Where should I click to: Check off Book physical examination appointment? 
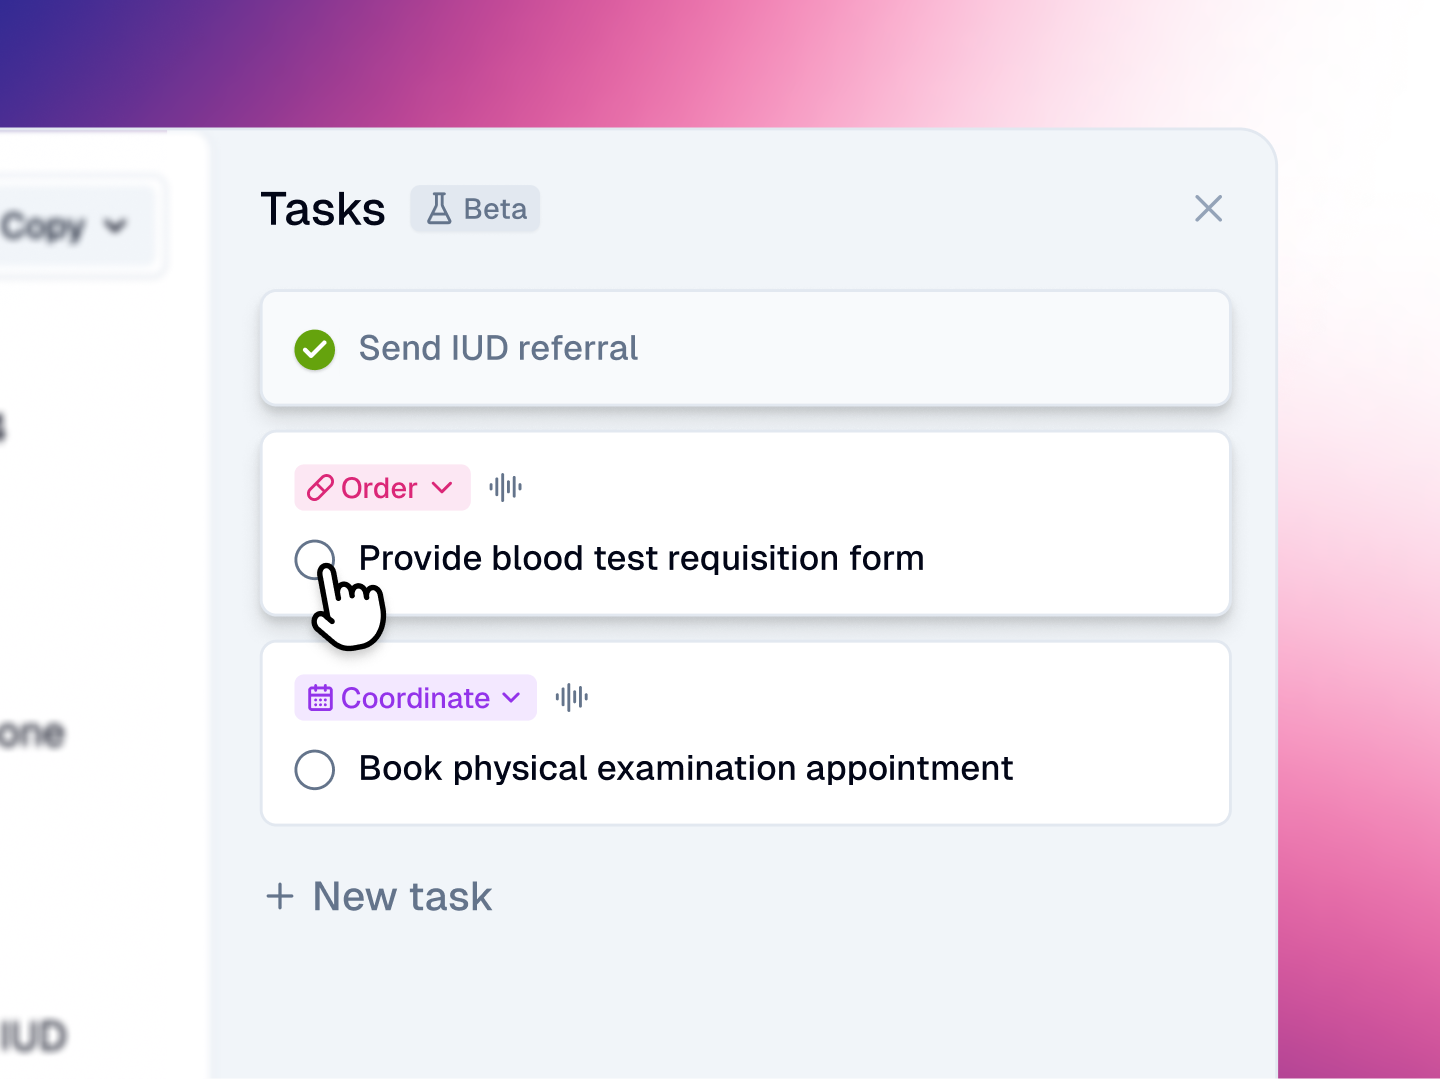click(x=315, y=769)
